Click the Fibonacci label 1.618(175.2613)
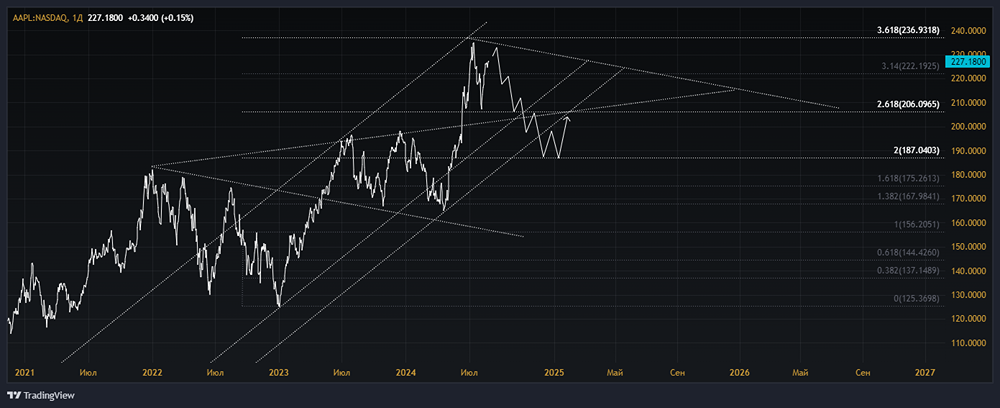 (909, 178)
